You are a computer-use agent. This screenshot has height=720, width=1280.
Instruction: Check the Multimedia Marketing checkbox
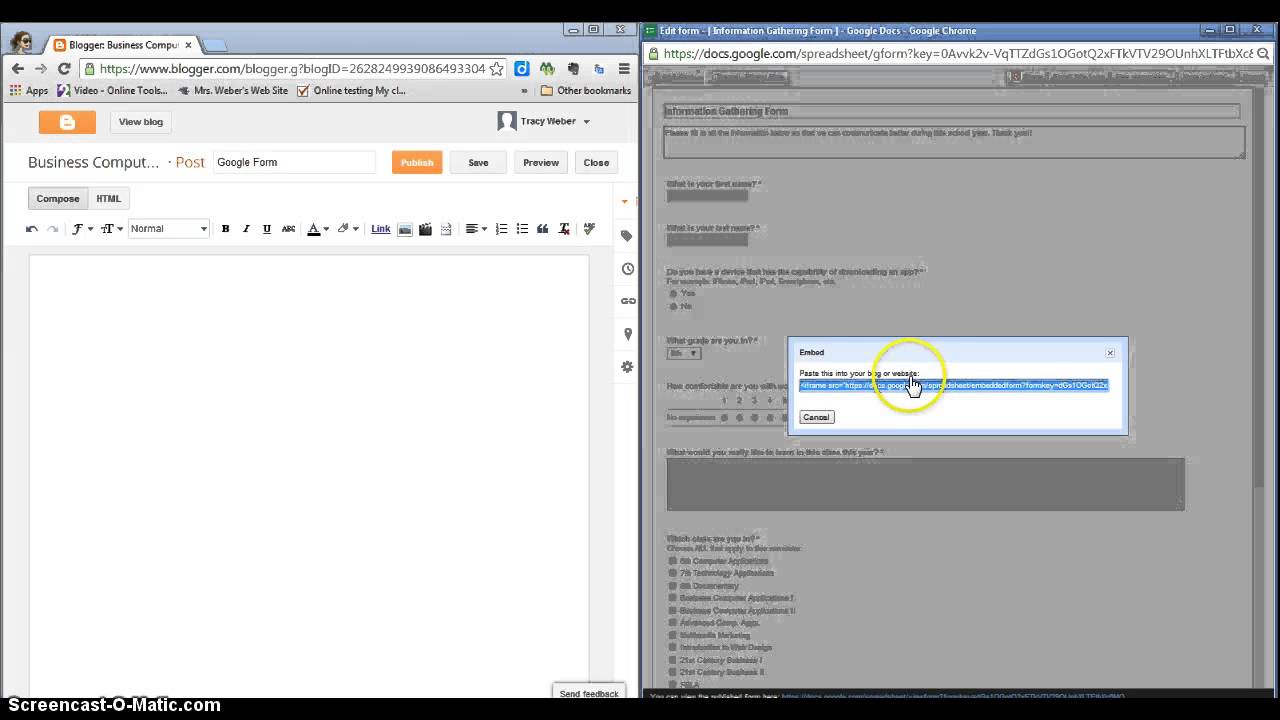[673, 635]
